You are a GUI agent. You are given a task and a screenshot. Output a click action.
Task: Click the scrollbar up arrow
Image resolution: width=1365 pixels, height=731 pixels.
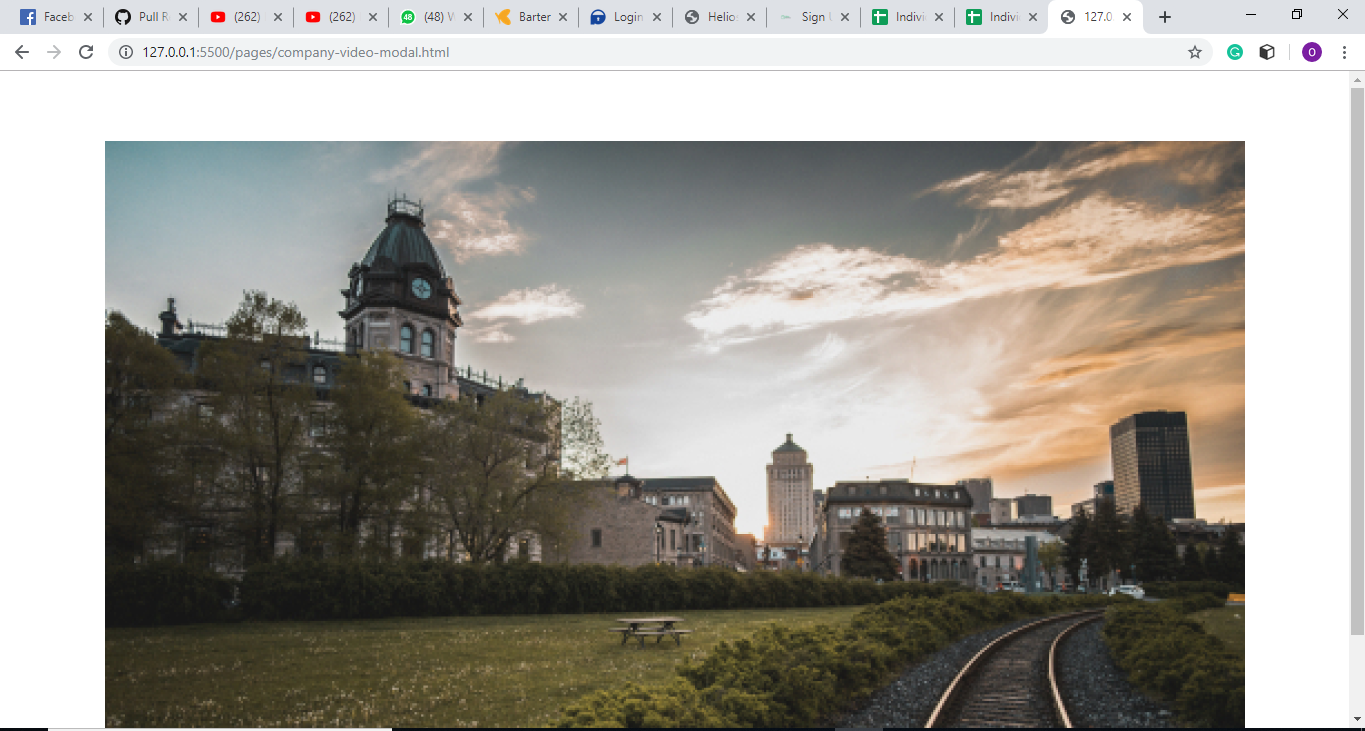click(1357, 79)
